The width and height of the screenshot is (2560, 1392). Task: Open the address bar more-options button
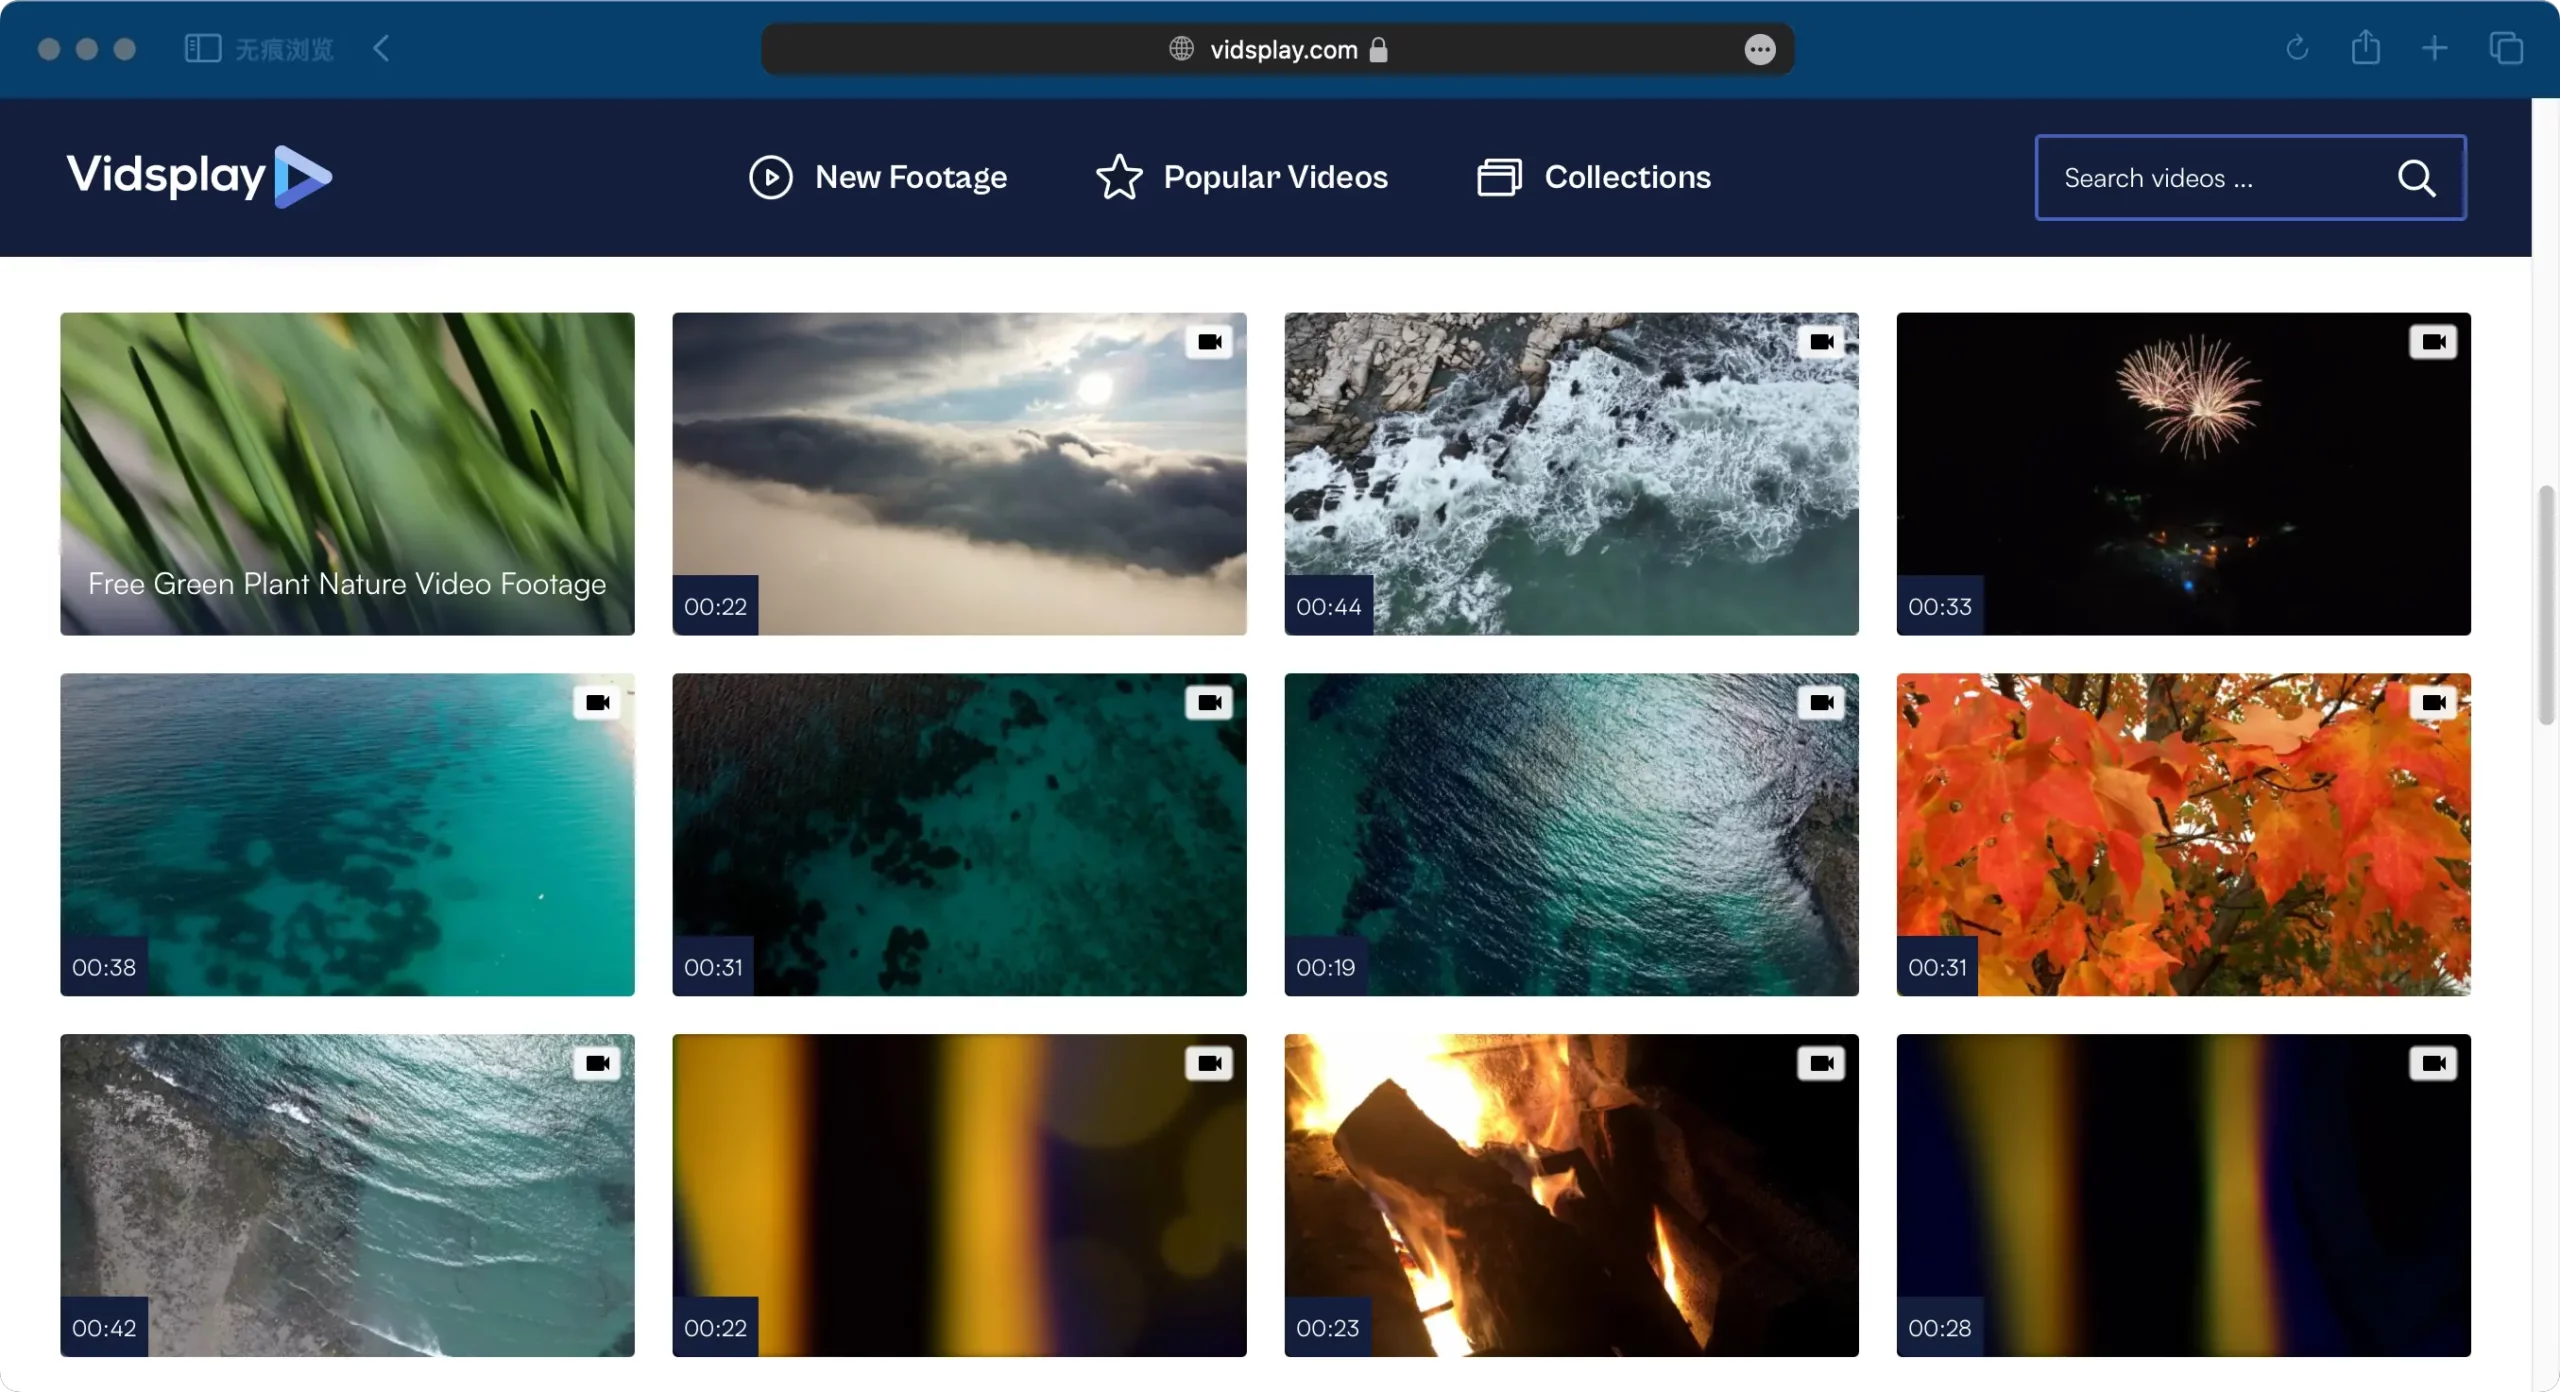click(x=1760, y=49)
